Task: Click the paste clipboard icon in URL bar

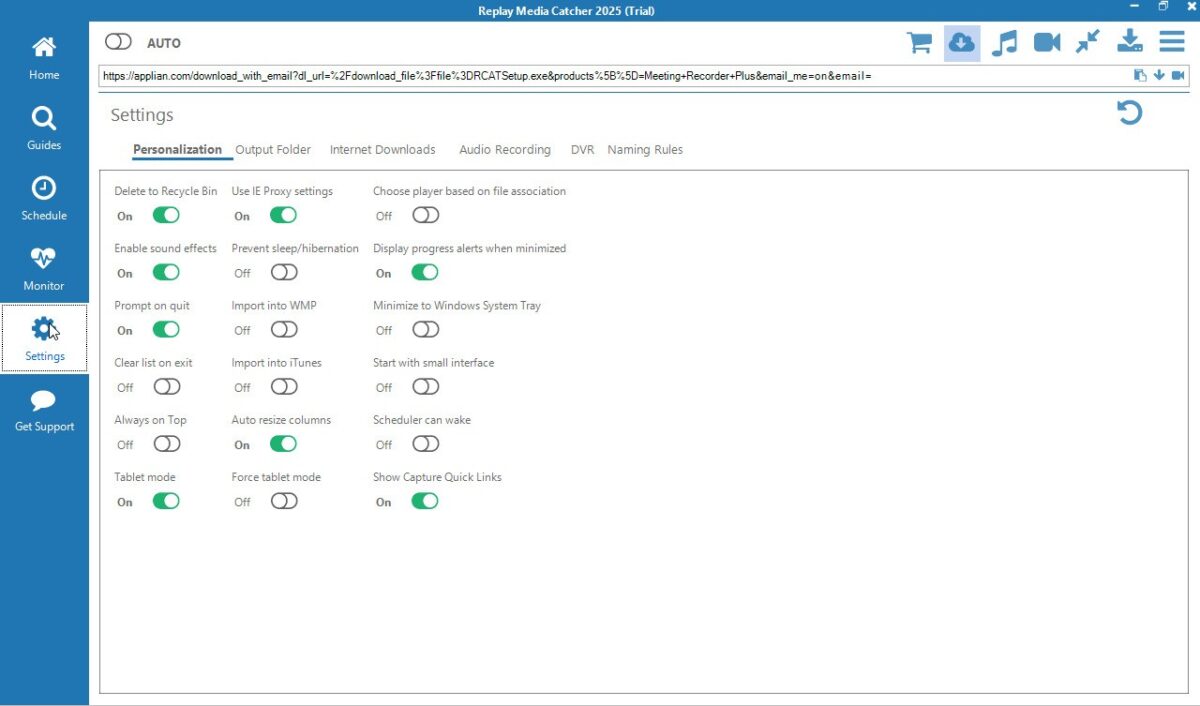Action: point(1140,75)
